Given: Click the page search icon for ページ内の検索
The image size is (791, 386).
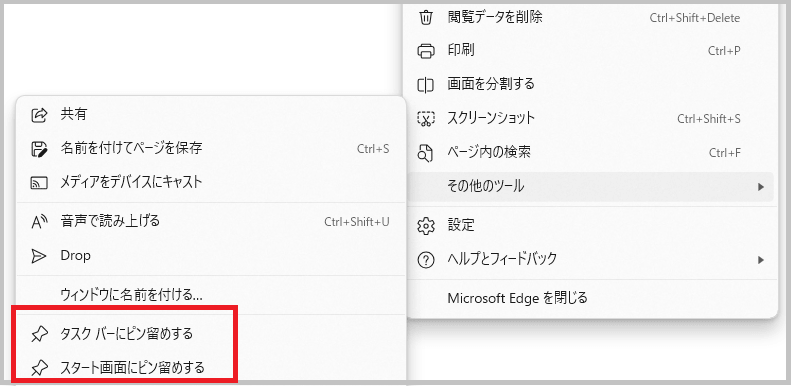Looking at the screenshot, I should (426, 152).
